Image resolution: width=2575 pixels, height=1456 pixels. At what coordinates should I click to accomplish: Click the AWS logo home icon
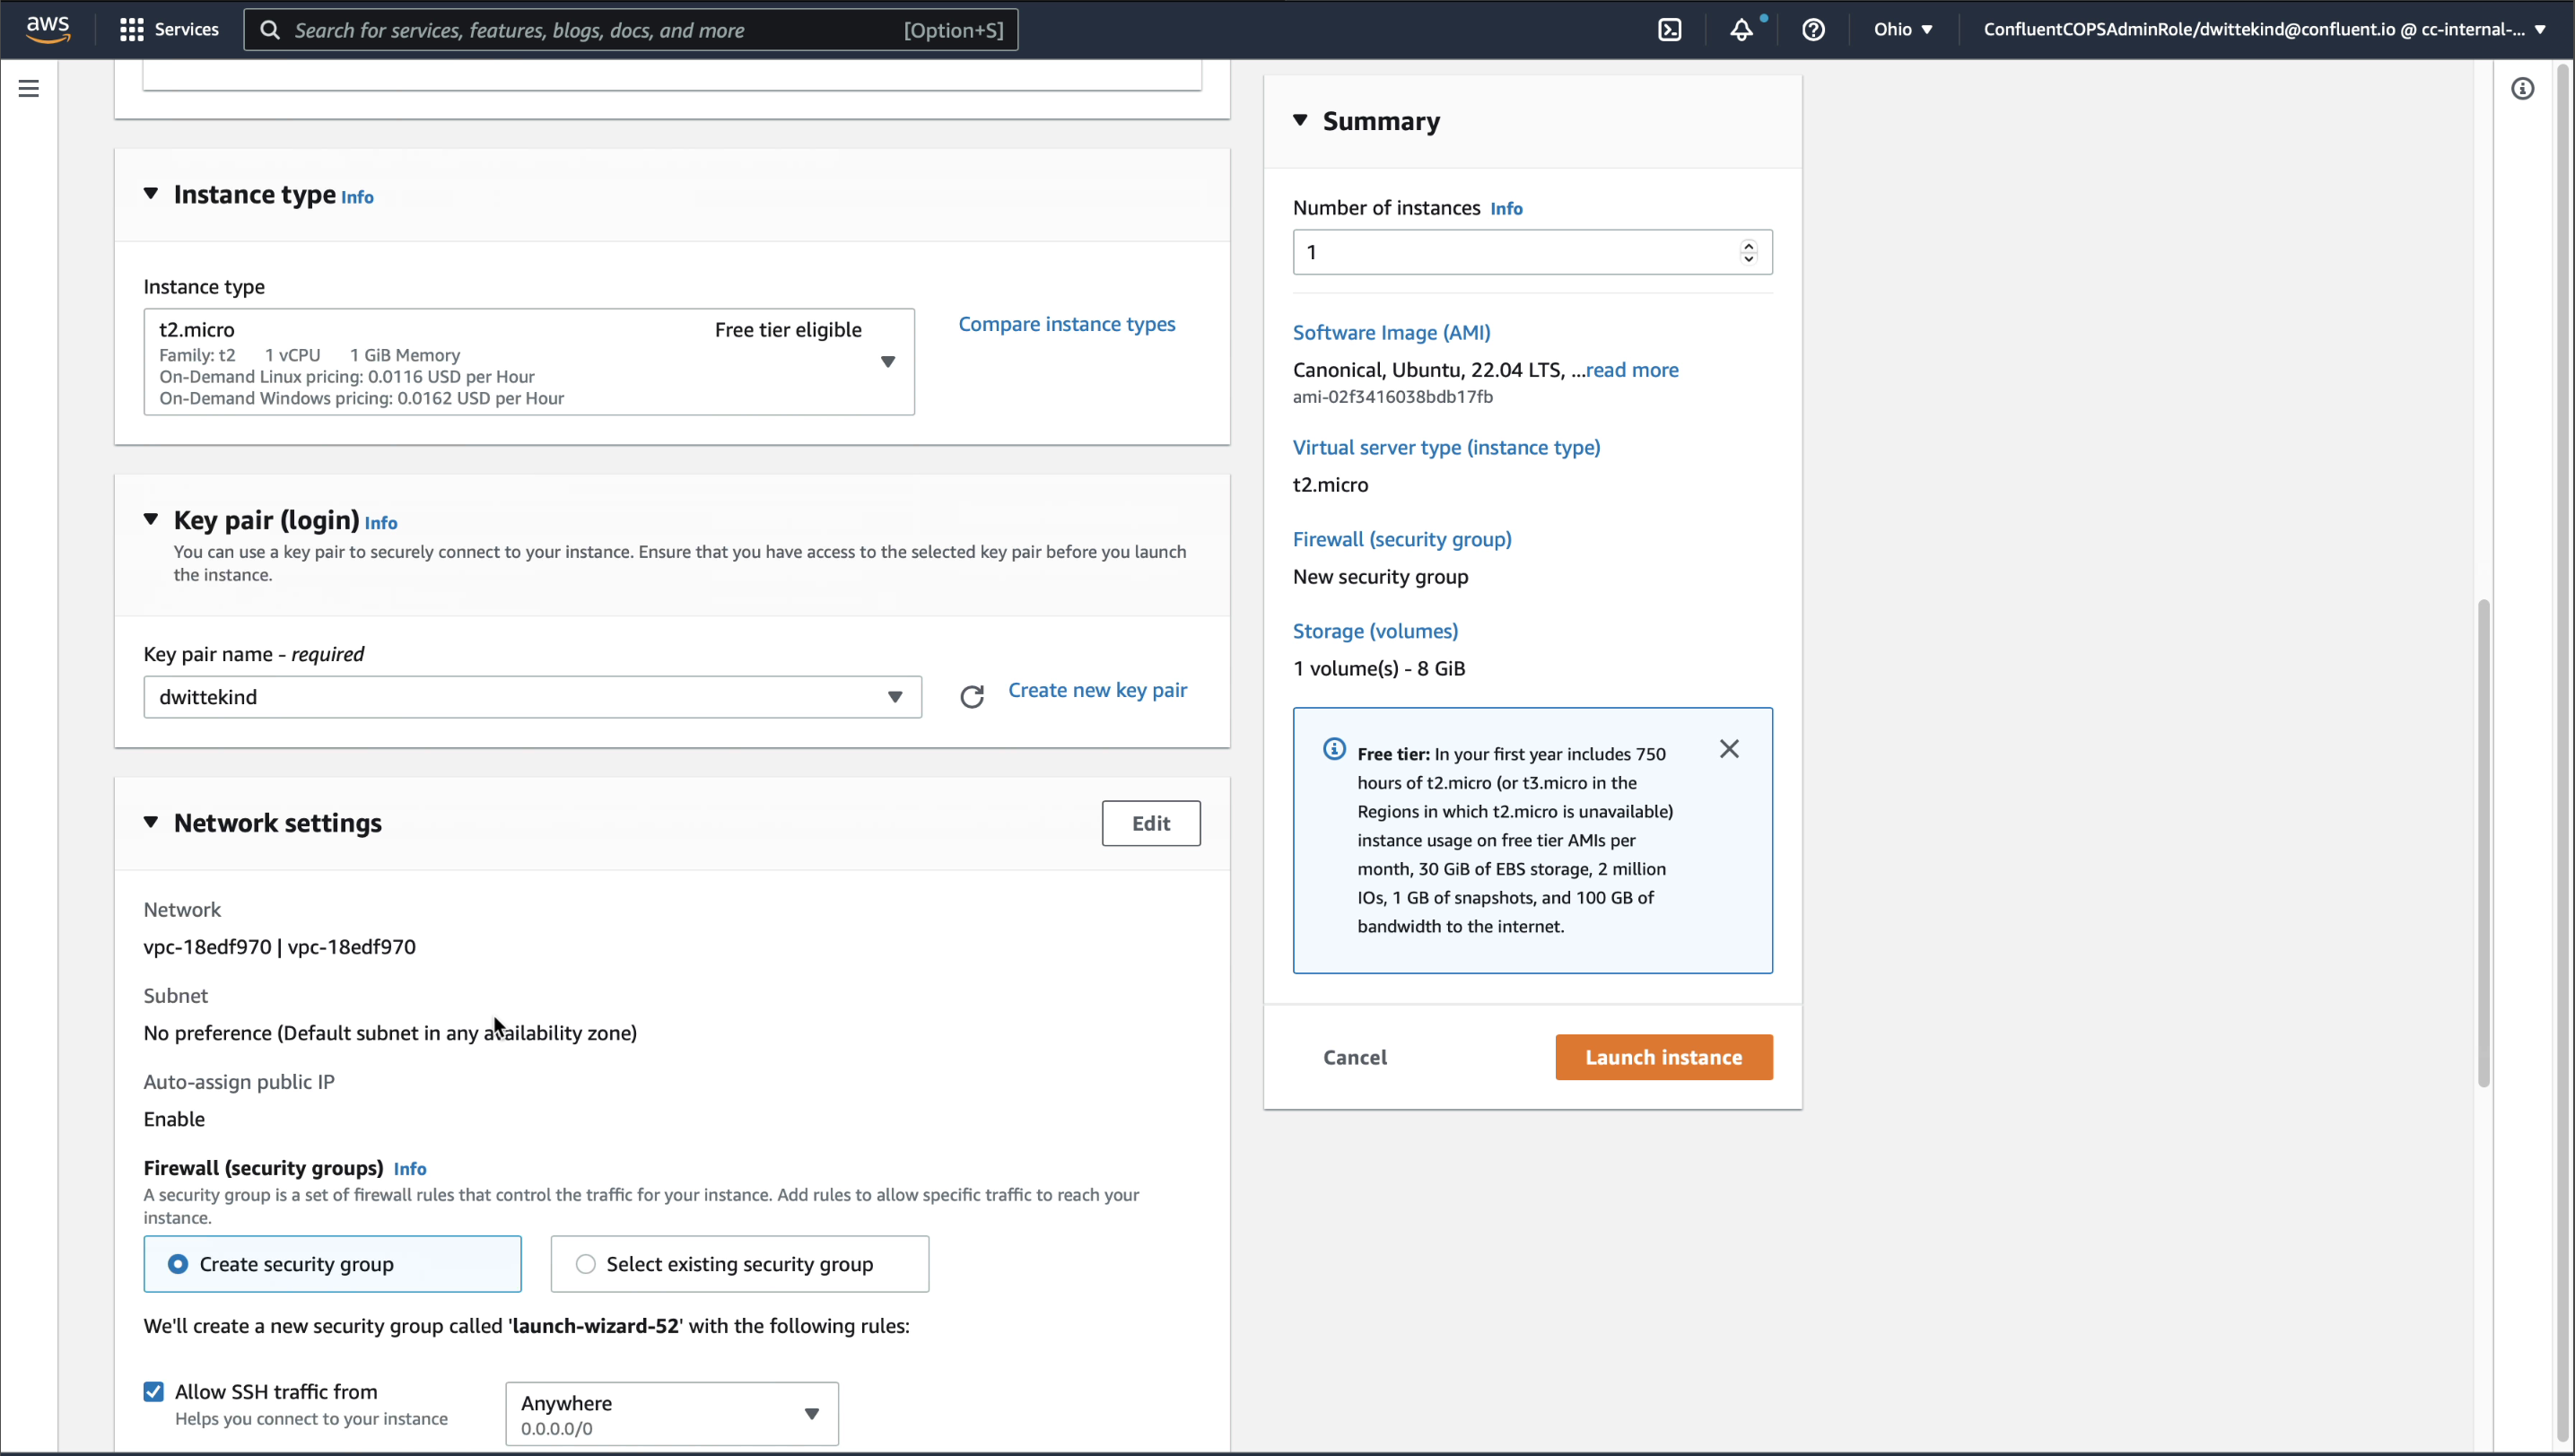(48, 29)
